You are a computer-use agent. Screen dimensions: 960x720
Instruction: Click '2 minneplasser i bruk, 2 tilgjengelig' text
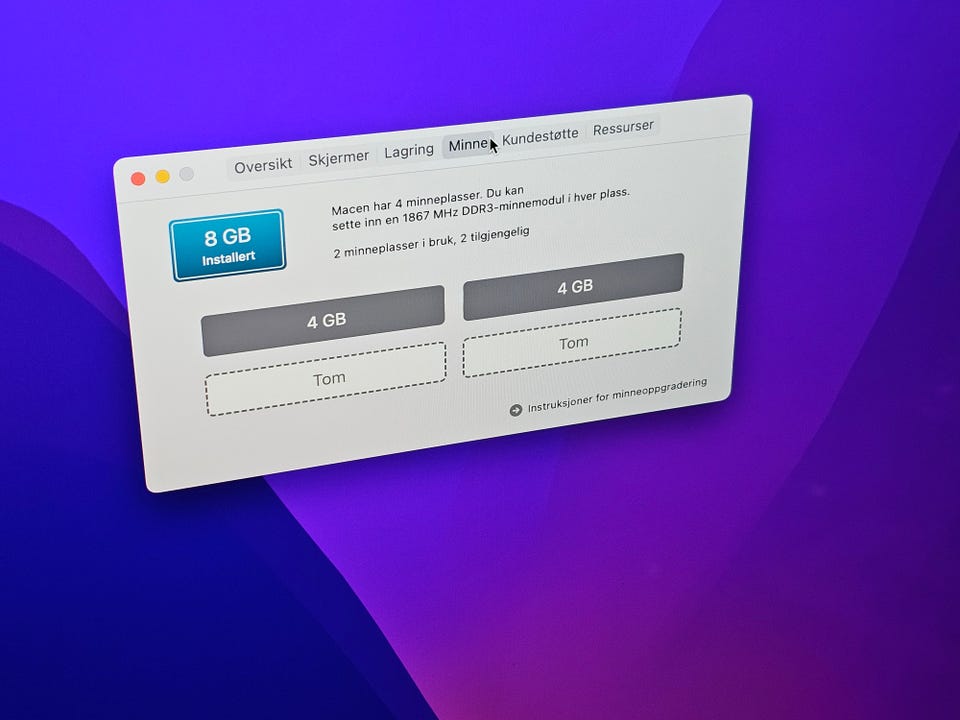tap(432, 242)
